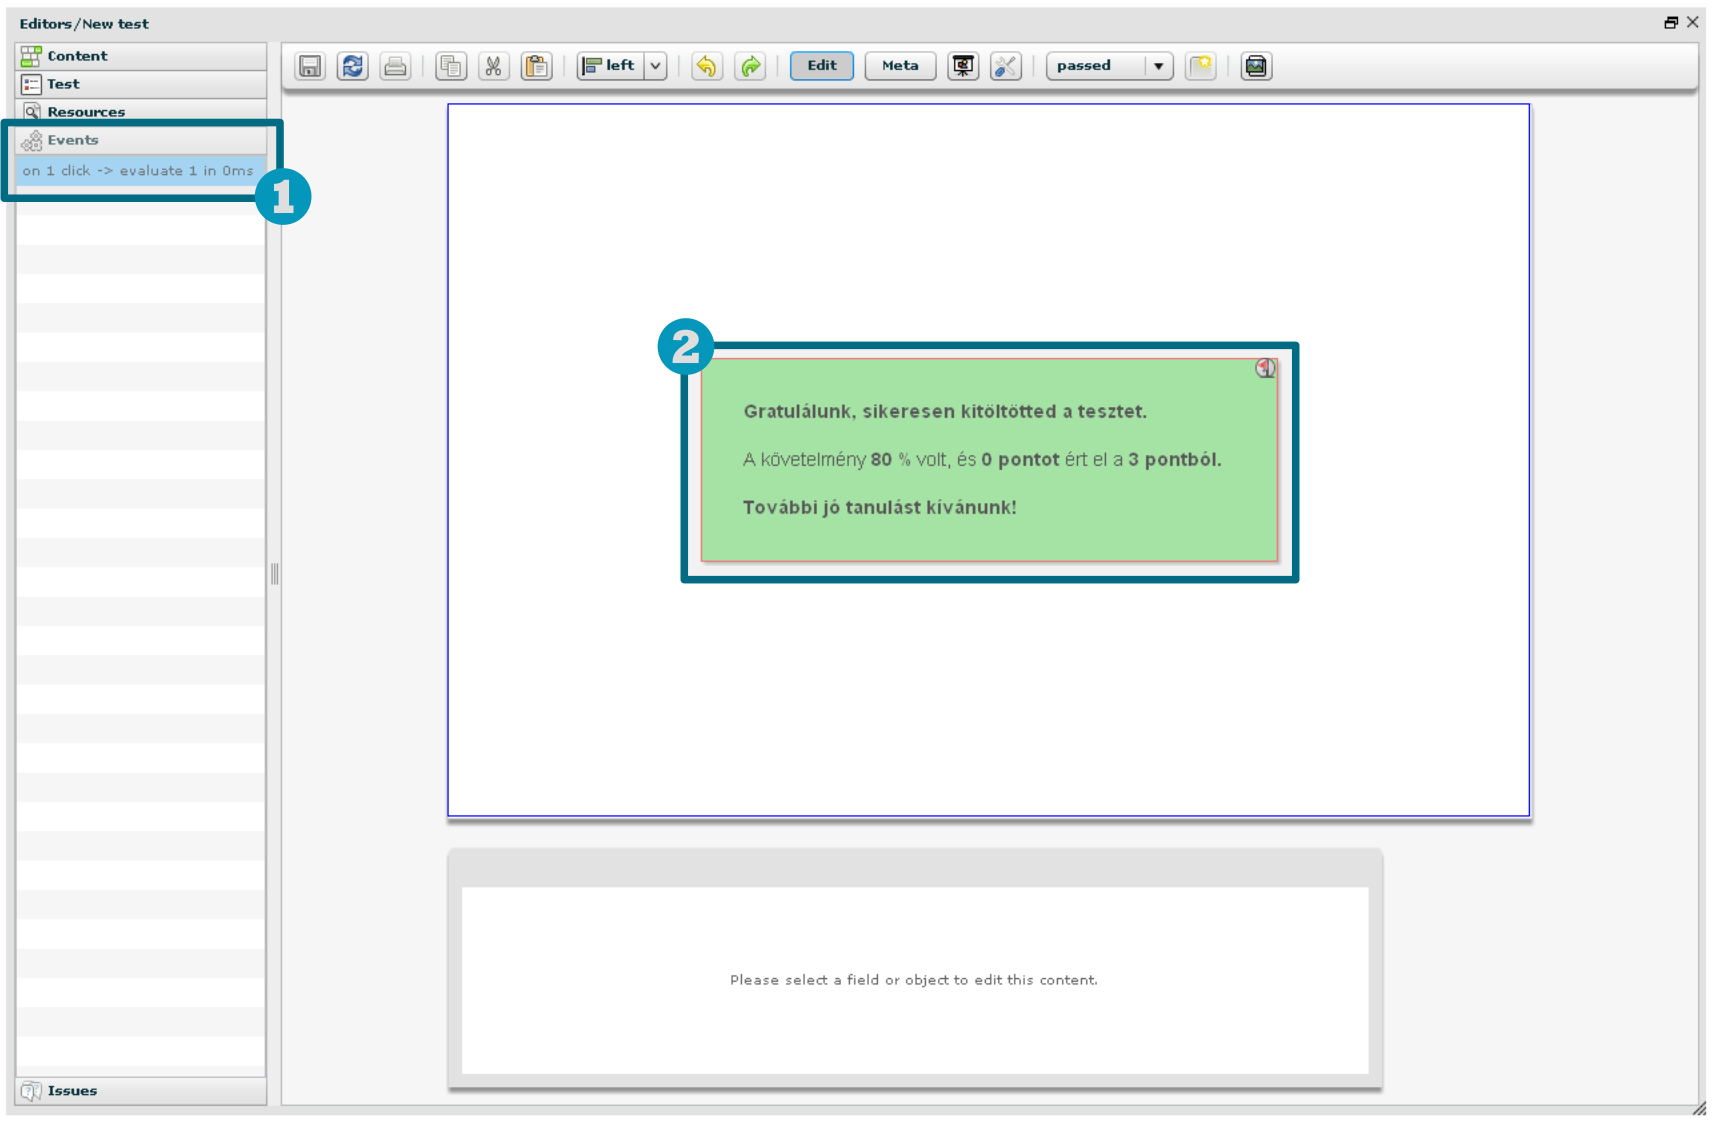Redo with the green arrow
Screen dimensions: 1713x1123
coord(750,66)
